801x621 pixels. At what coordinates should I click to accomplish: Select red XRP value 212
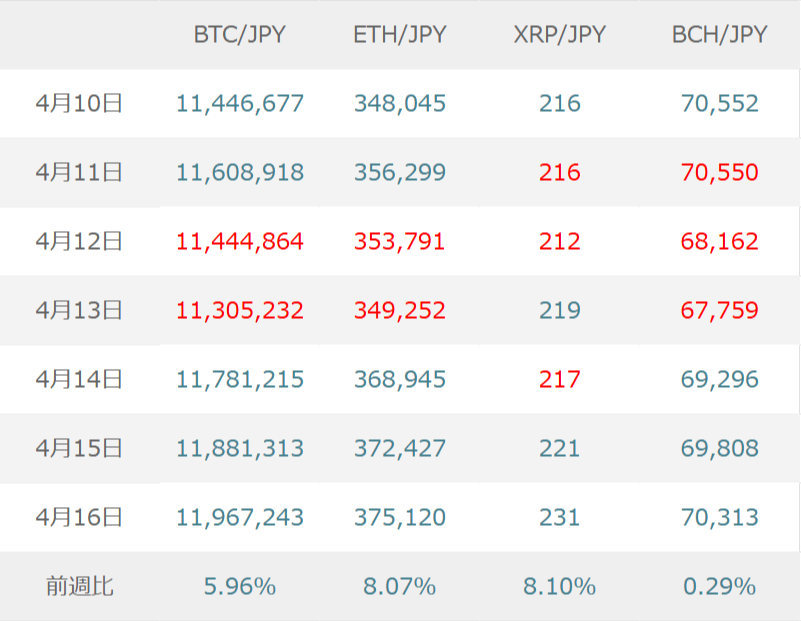(x=560, y=241)
